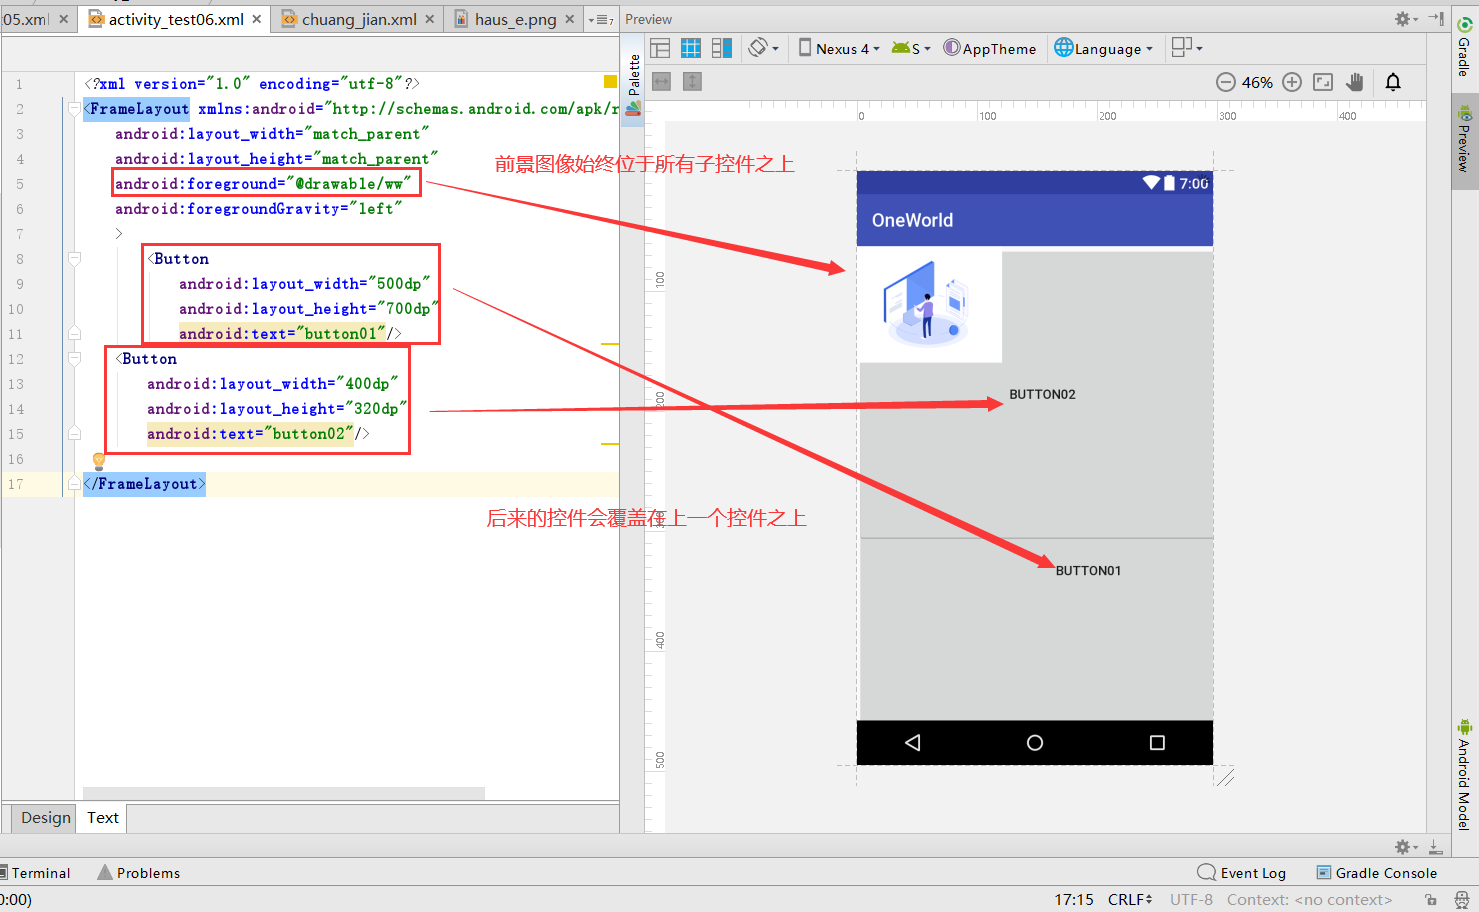Show Design and Blueprint side by side
The image size is (1479, 912).
click(722, 48)
